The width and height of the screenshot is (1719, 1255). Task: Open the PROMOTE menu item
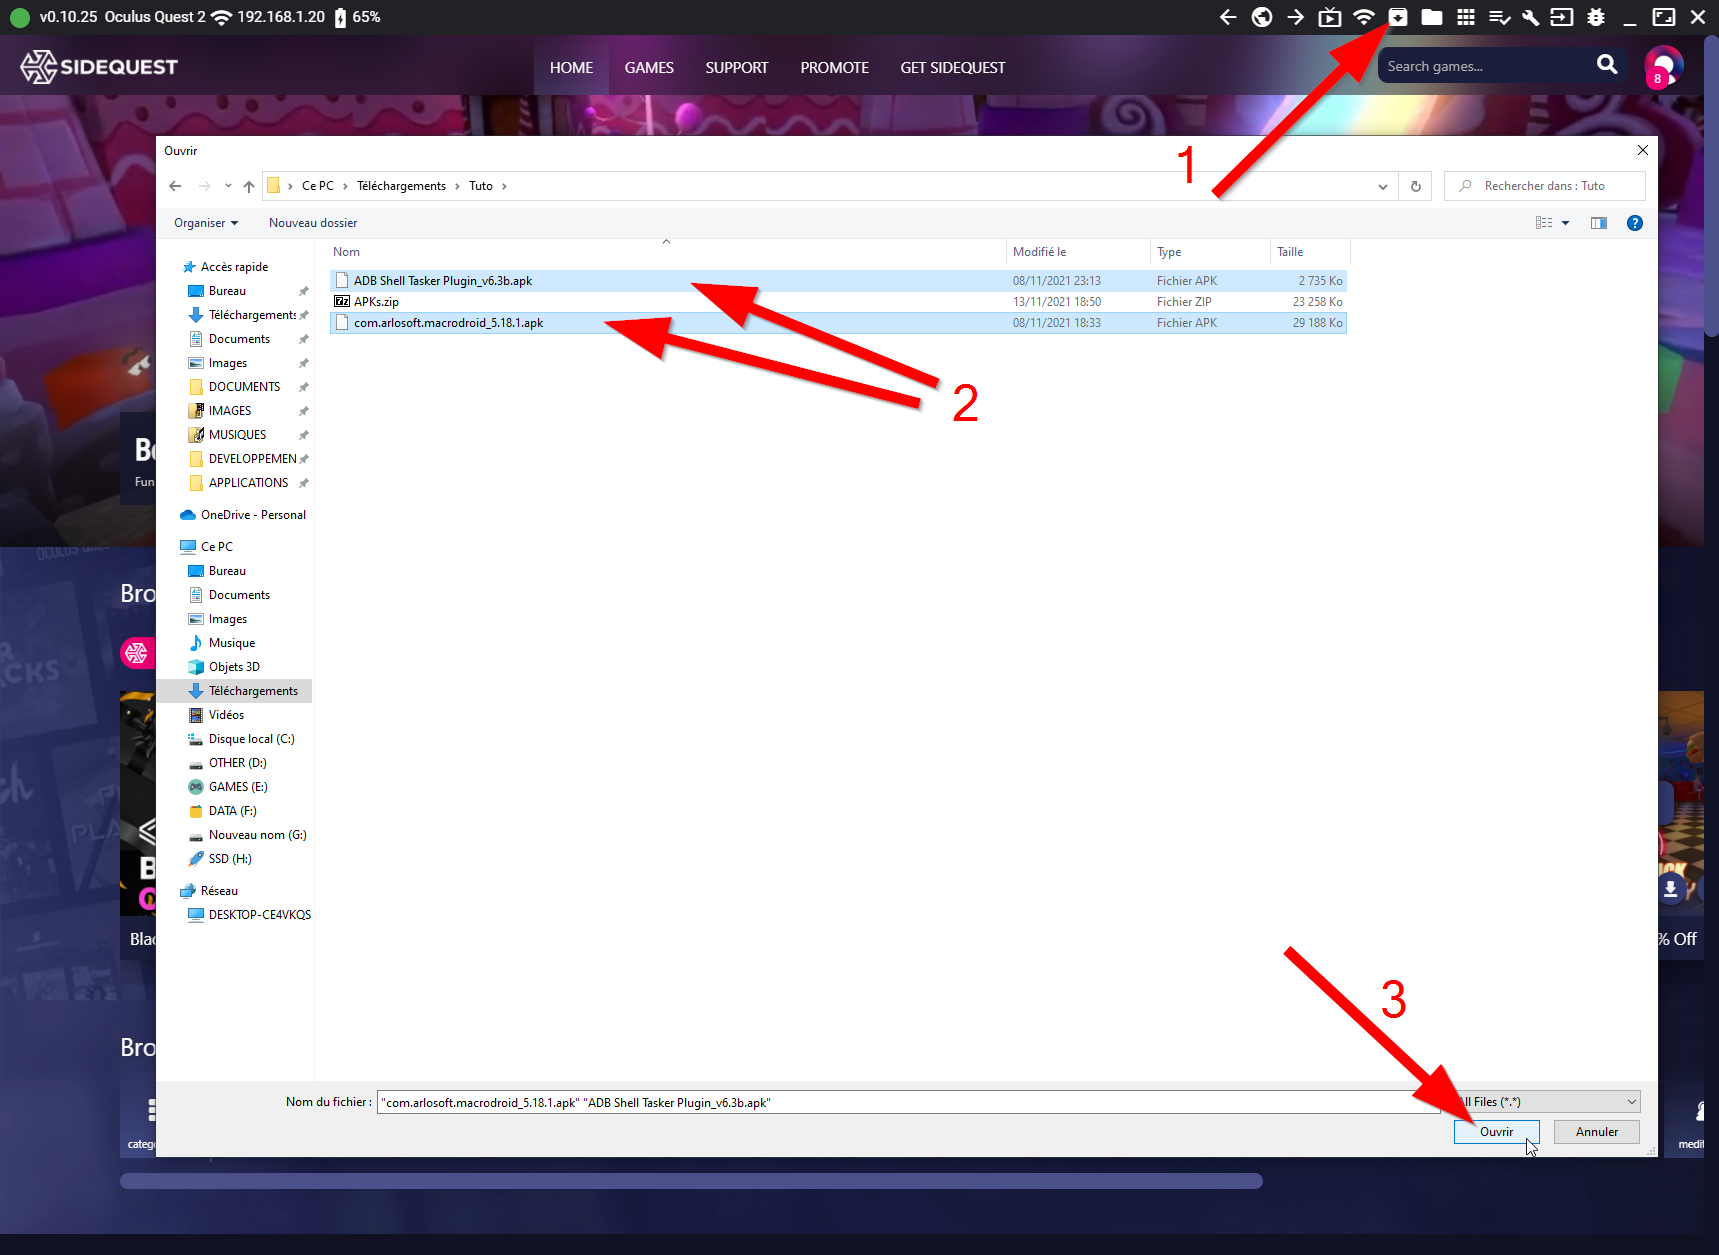834,68
